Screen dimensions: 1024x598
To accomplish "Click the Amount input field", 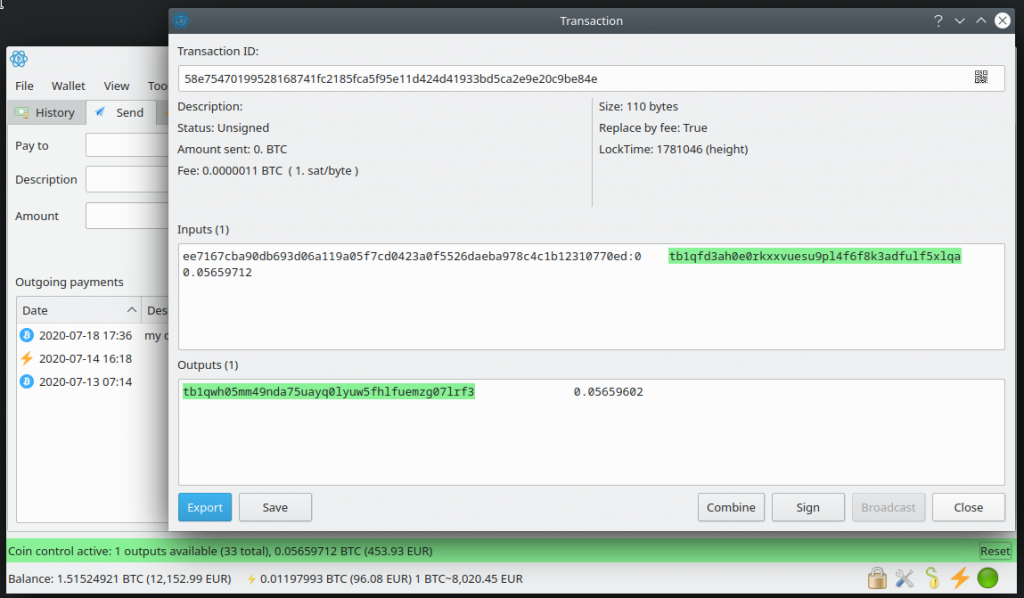I will (127, 215).
